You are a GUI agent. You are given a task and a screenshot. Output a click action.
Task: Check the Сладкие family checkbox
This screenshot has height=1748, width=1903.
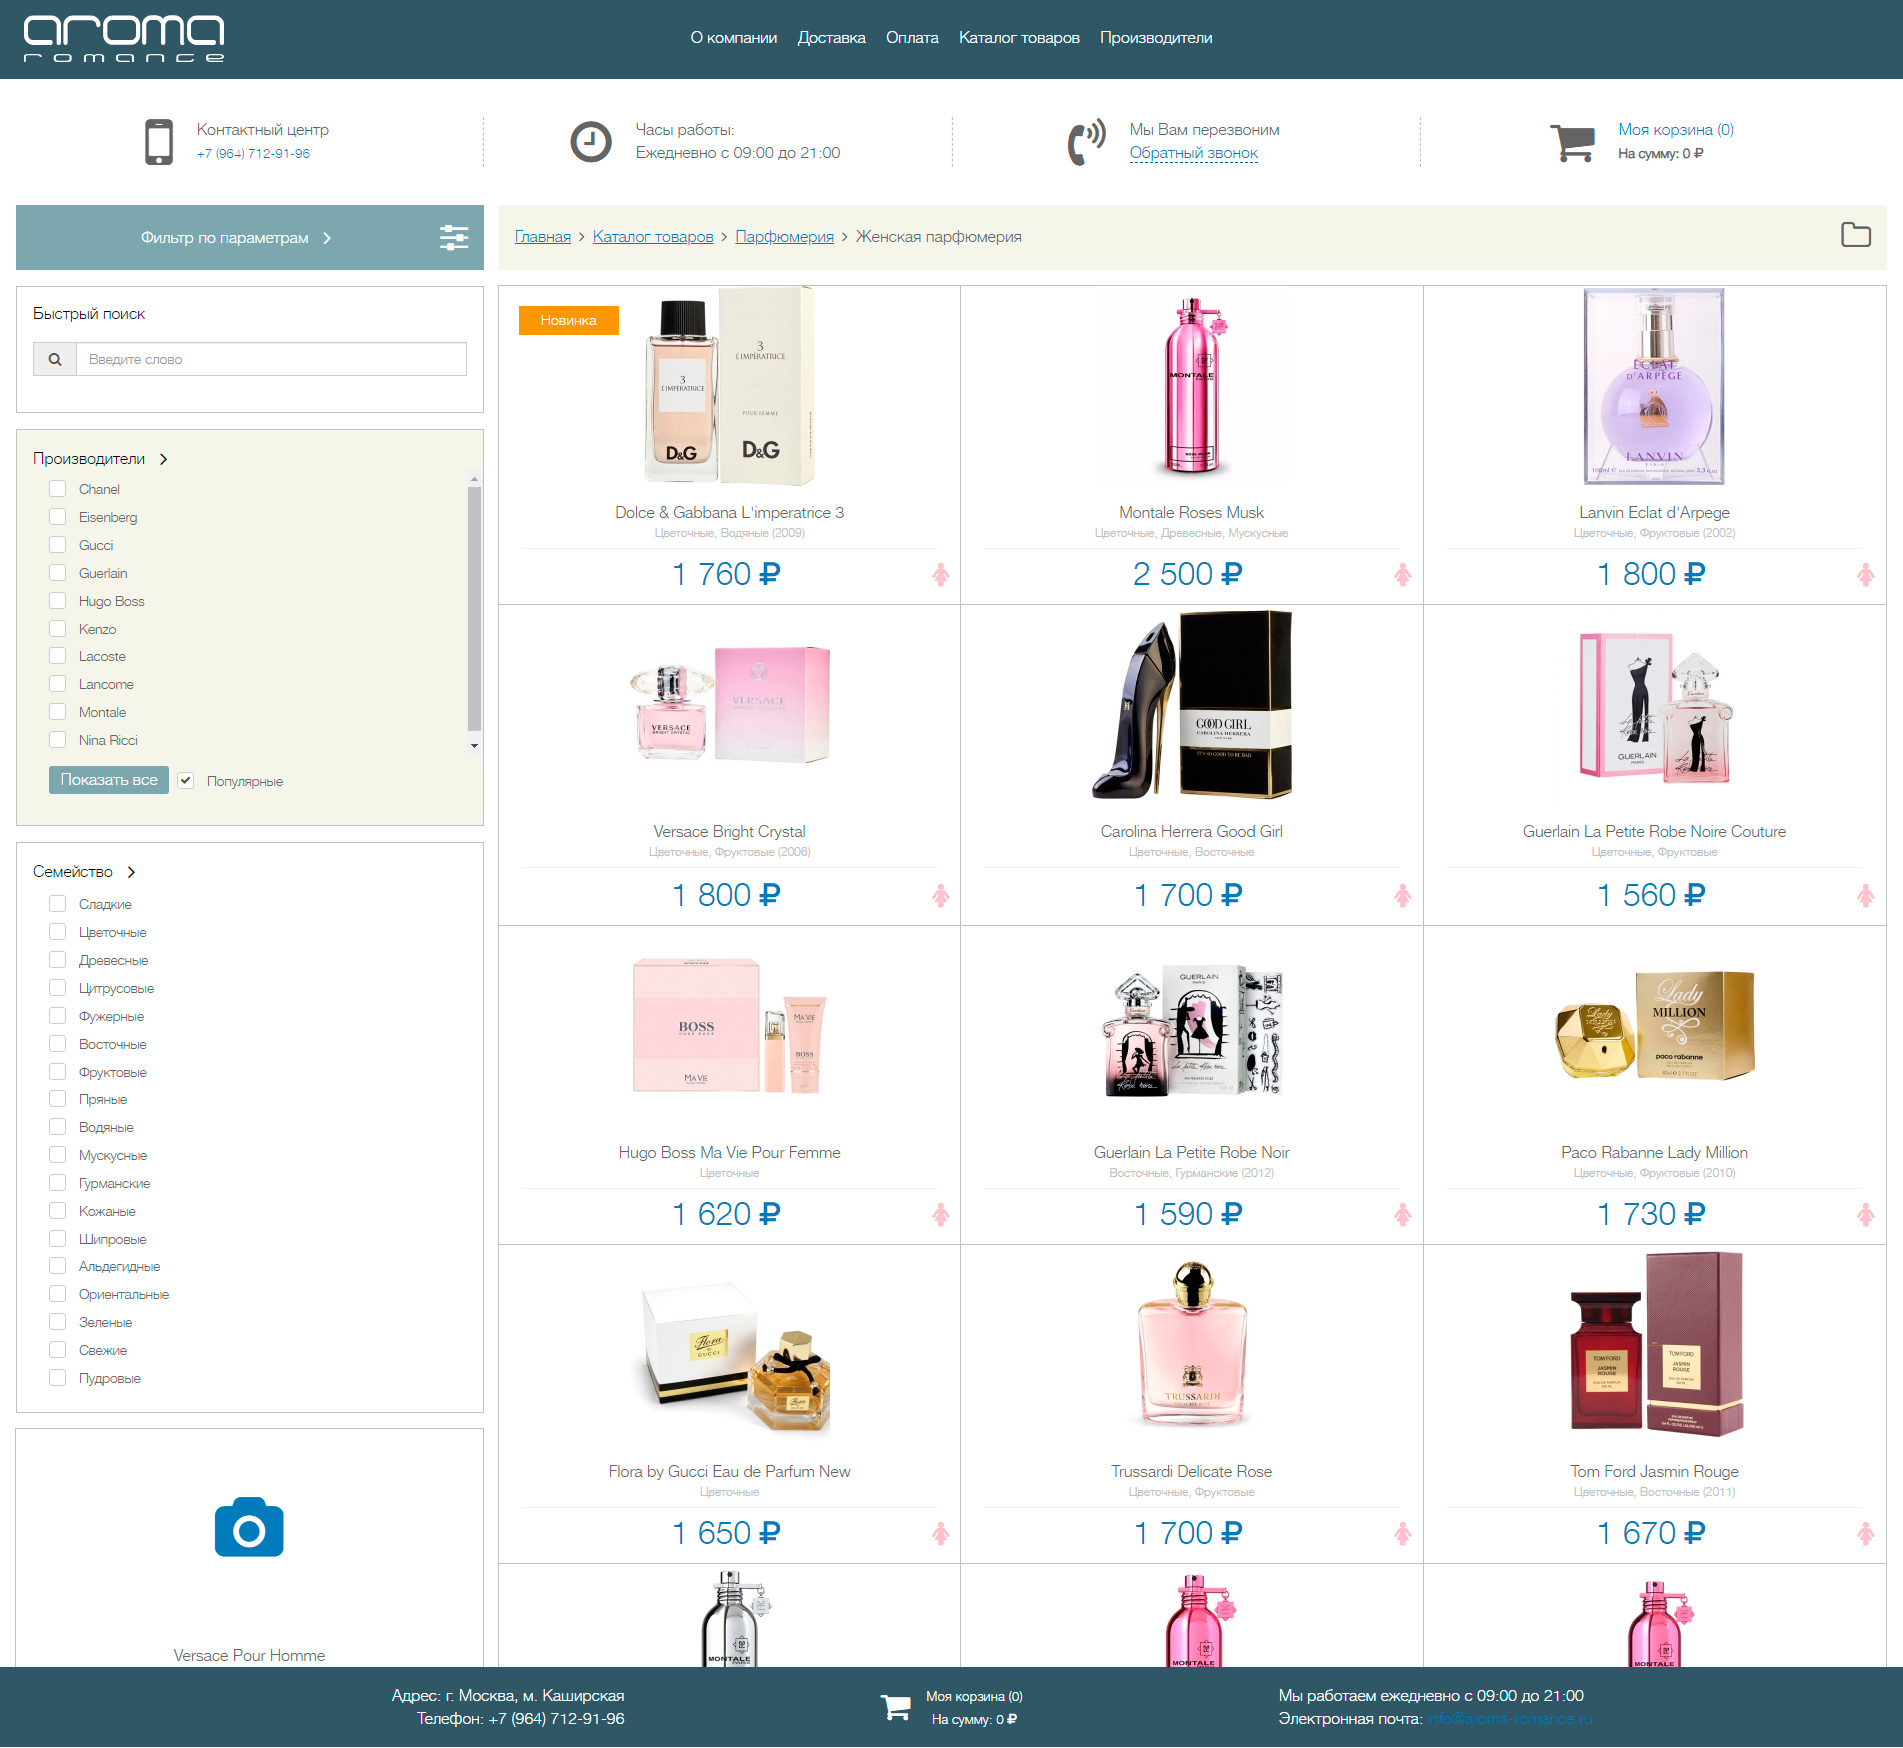tap(58, 904)
